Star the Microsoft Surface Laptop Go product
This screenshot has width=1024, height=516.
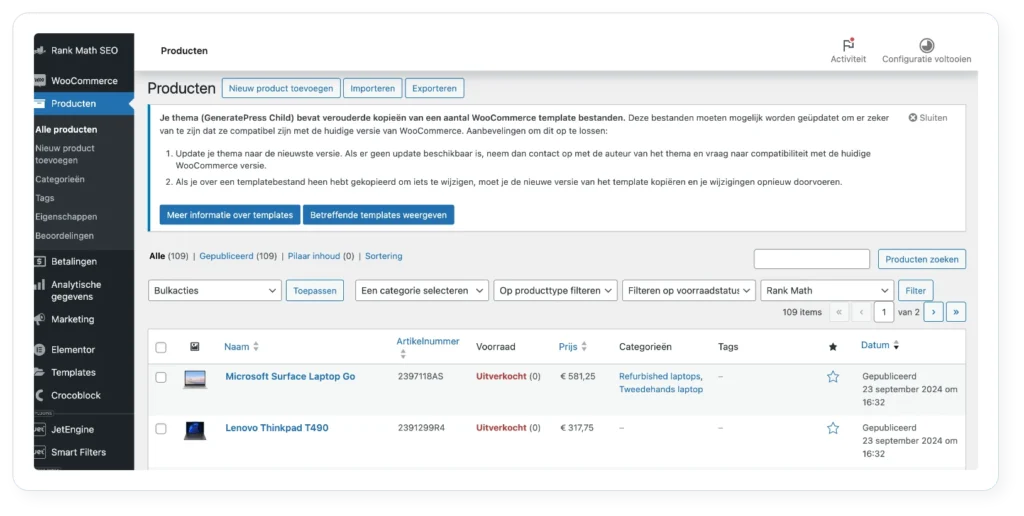point(833,376)
